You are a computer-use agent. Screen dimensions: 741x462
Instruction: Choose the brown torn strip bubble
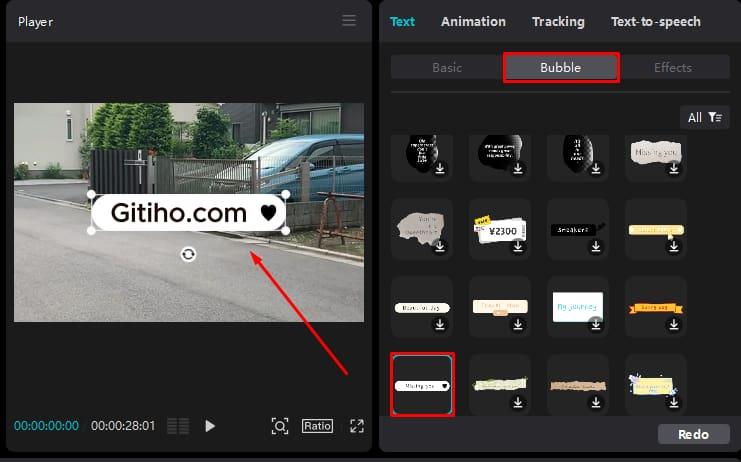click(577, 385)
